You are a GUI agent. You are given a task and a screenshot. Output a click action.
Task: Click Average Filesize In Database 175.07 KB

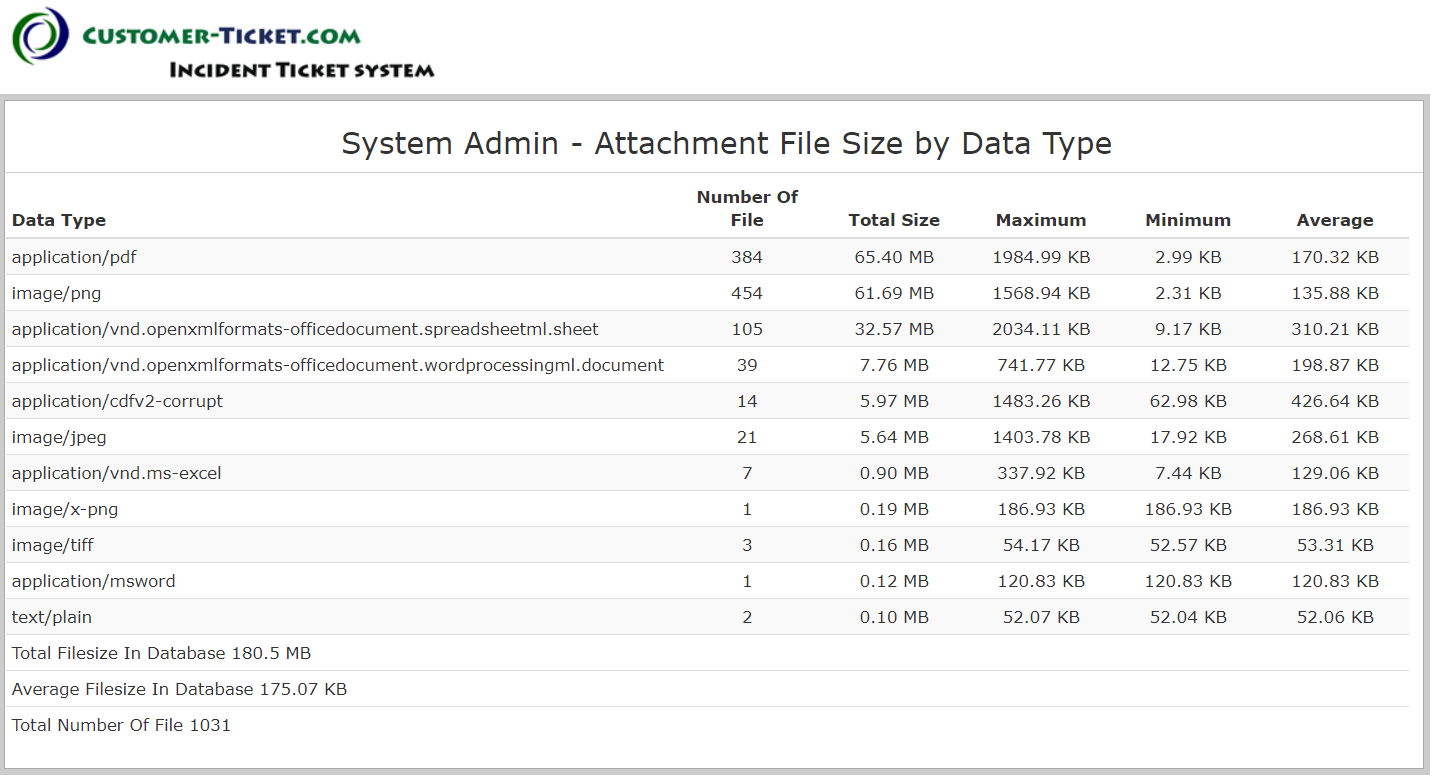(179, 689)
